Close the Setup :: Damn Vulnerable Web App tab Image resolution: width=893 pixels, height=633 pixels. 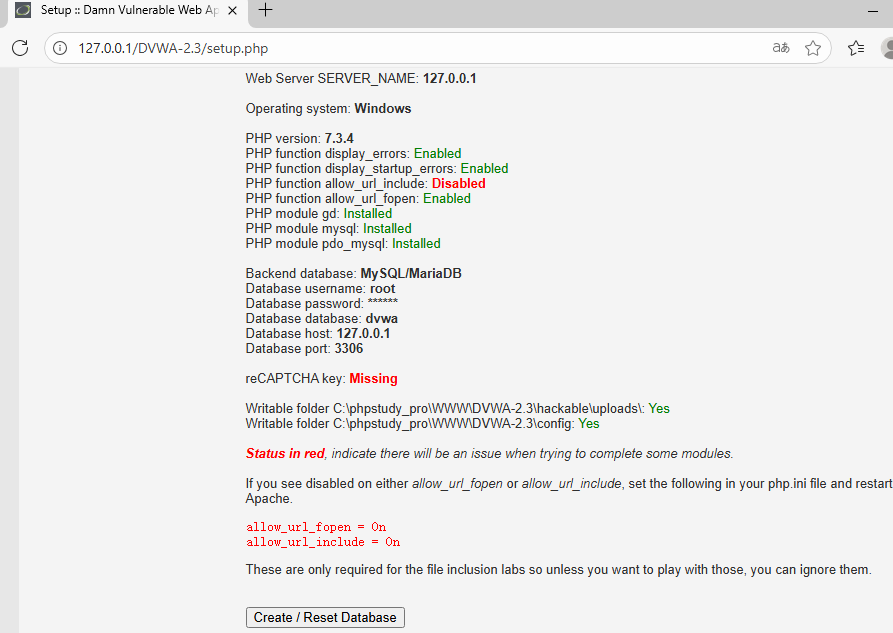tap(232, 10)
